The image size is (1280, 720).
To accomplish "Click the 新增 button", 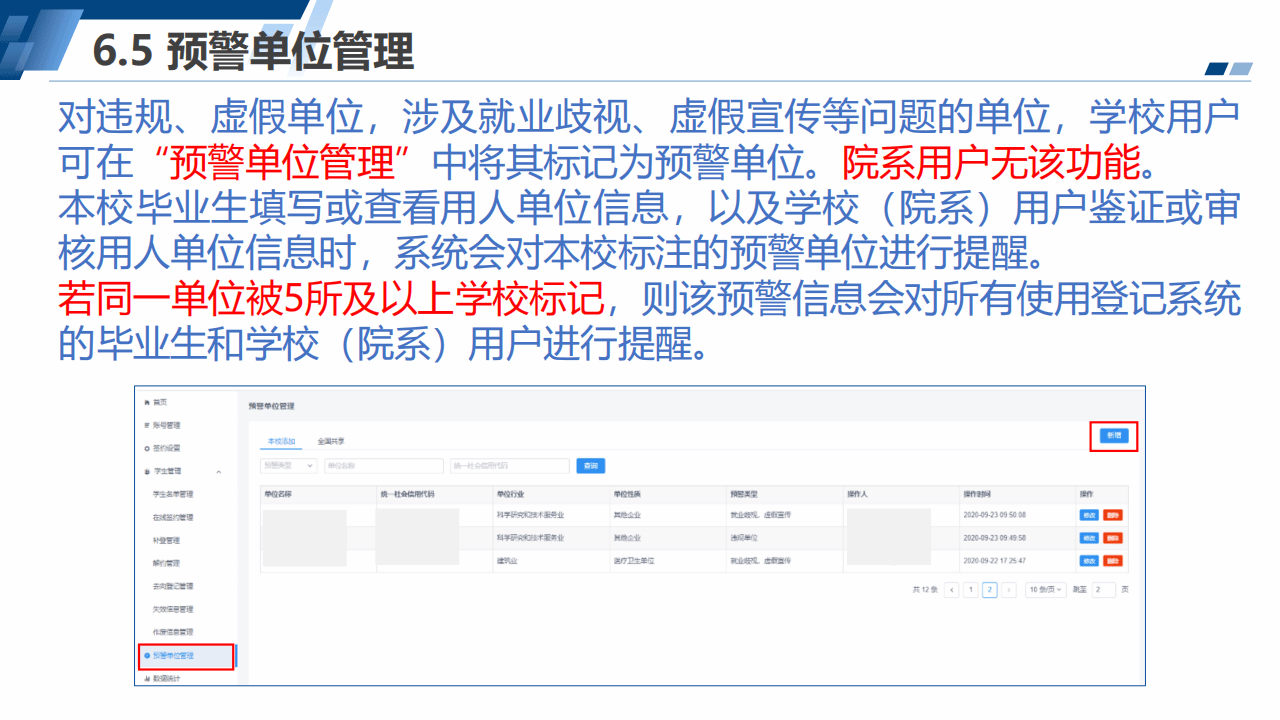I will point(1113,436).
